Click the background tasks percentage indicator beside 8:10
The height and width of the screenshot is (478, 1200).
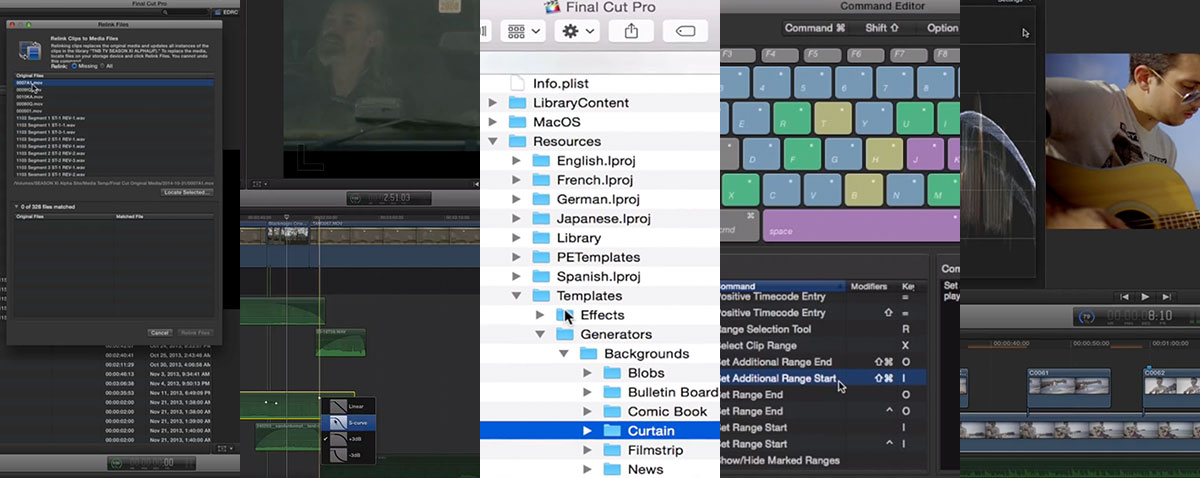coord(1087,317)
